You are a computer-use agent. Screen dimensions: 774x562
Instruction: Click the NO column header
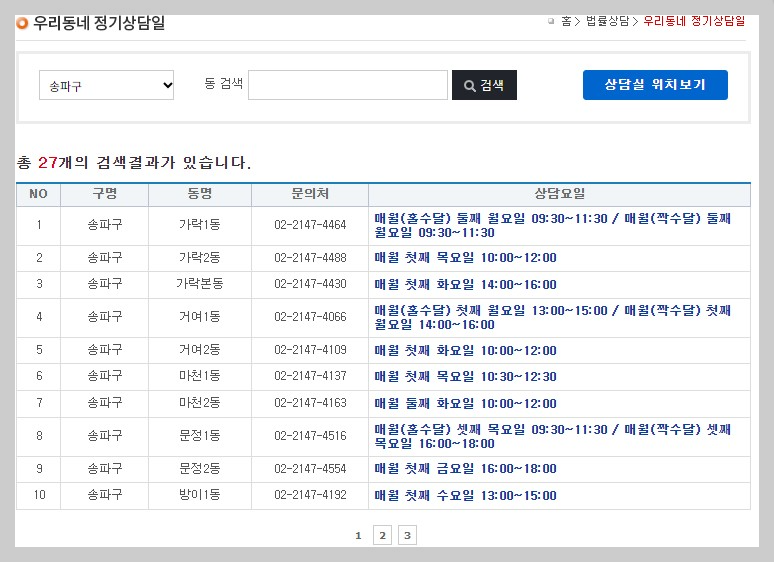(x=39, y=194)
